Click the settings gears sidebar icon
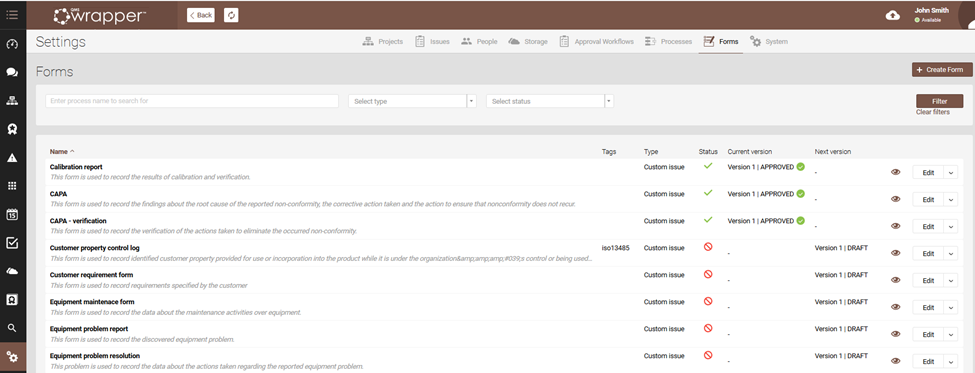Image resolution: width=975 pixels, height=373 pixels. point(12,357)
